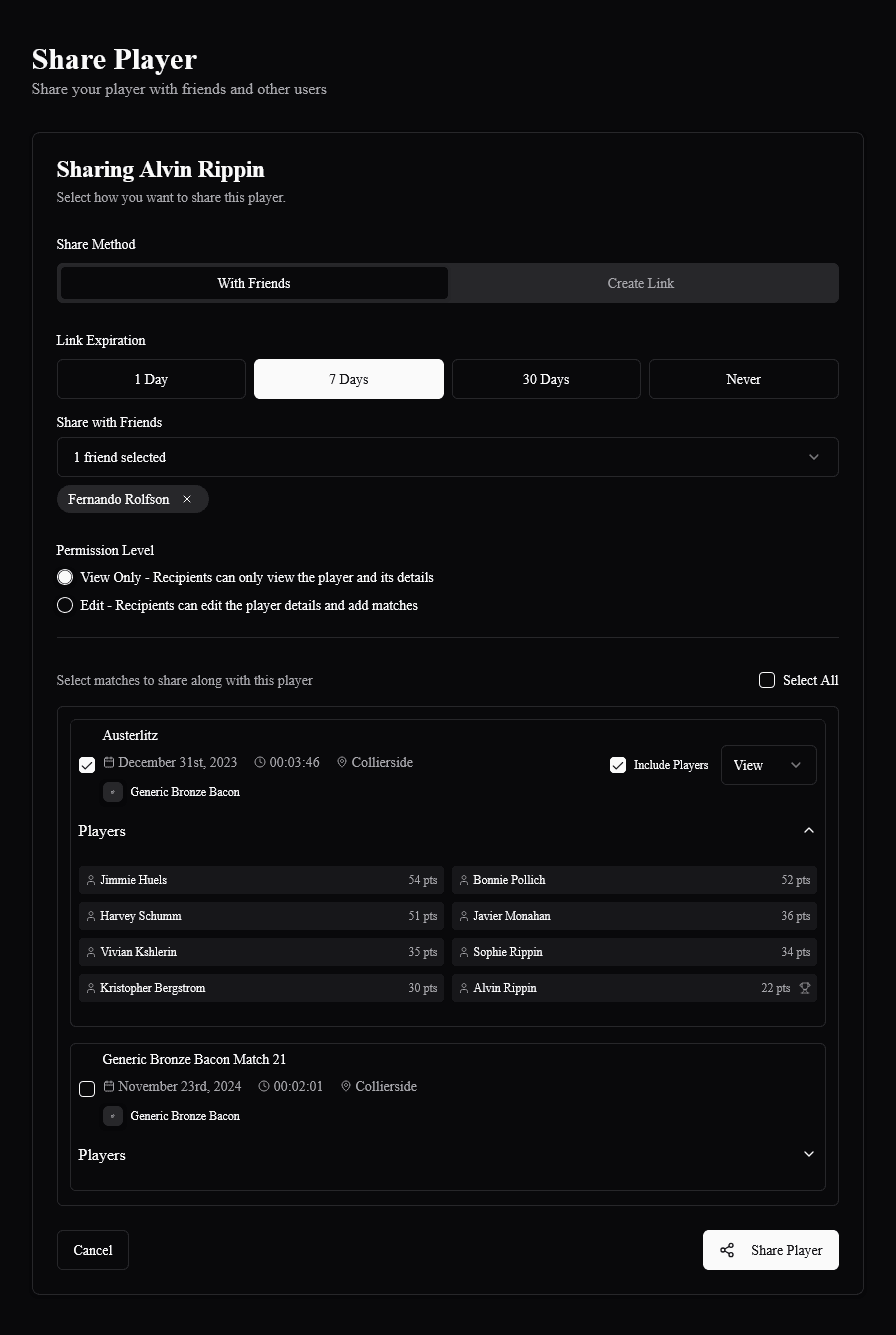896x1335 pixels.
Task: Remove Fernando Rolfson from selected friends
Action: coord(187,499)
